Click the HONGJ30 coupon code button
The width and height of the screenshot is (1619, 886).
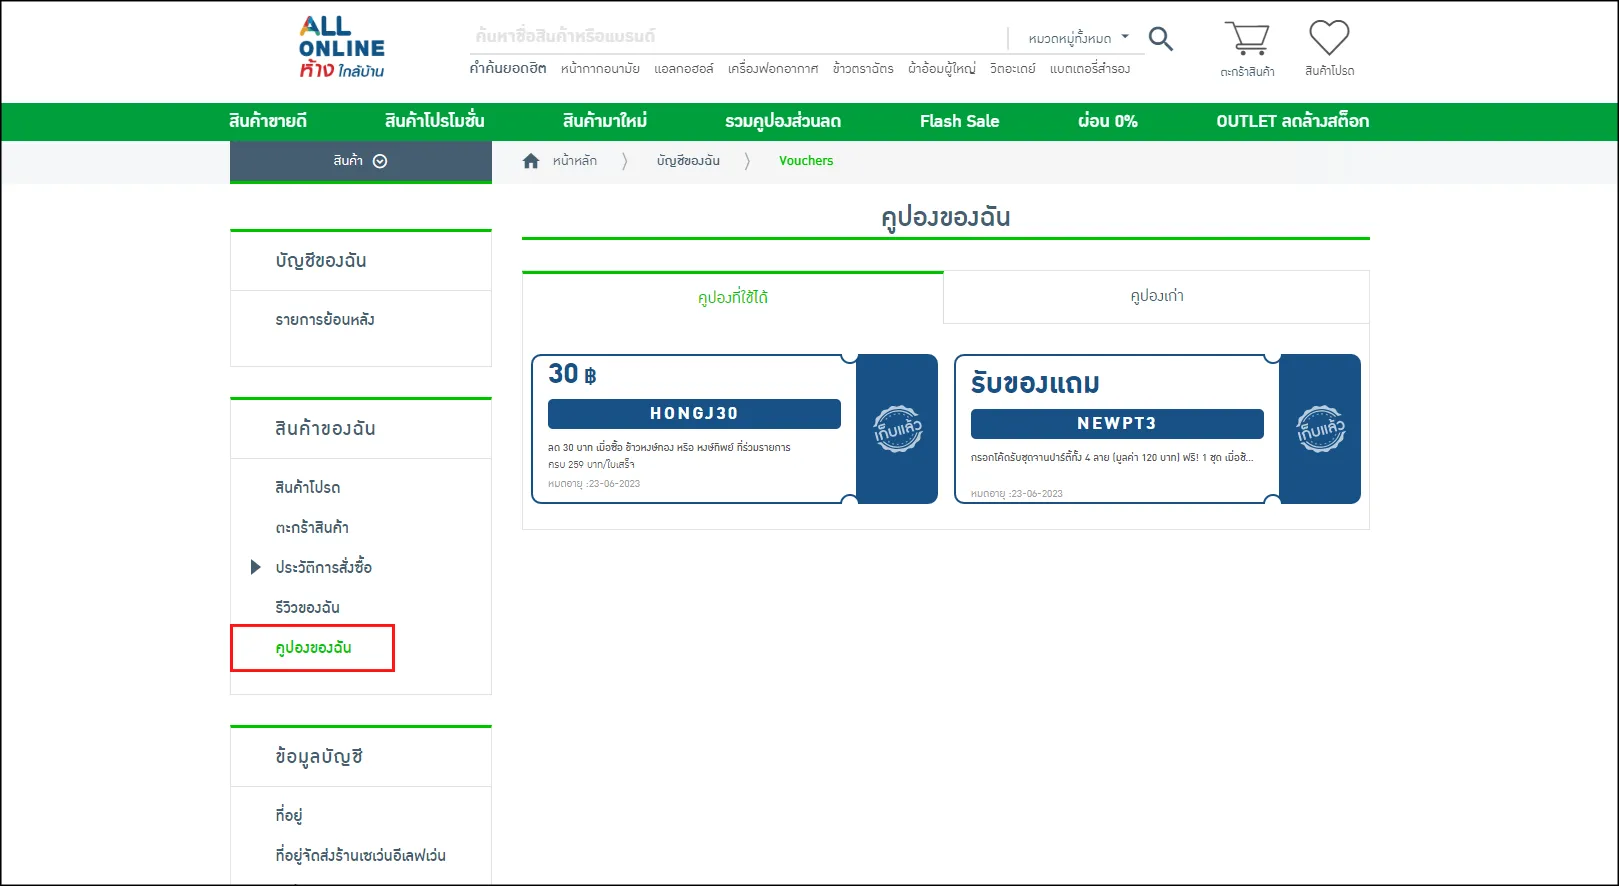[694, 413]
